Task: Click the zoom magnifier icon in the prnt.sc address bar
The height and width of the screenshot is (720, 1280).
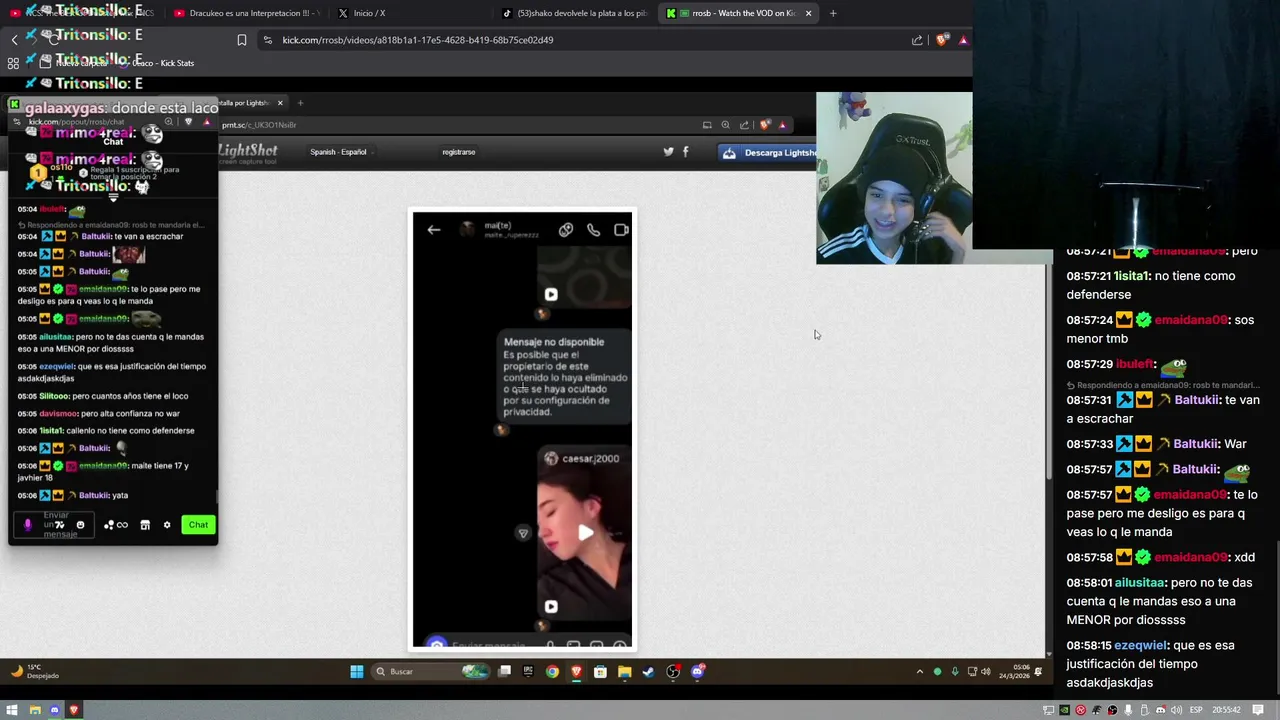Action: click(x=725, y=125)
